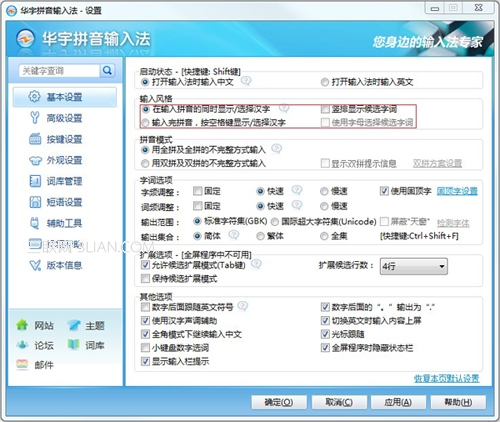Check 固定 in 字频调整 row

(198, 191)
